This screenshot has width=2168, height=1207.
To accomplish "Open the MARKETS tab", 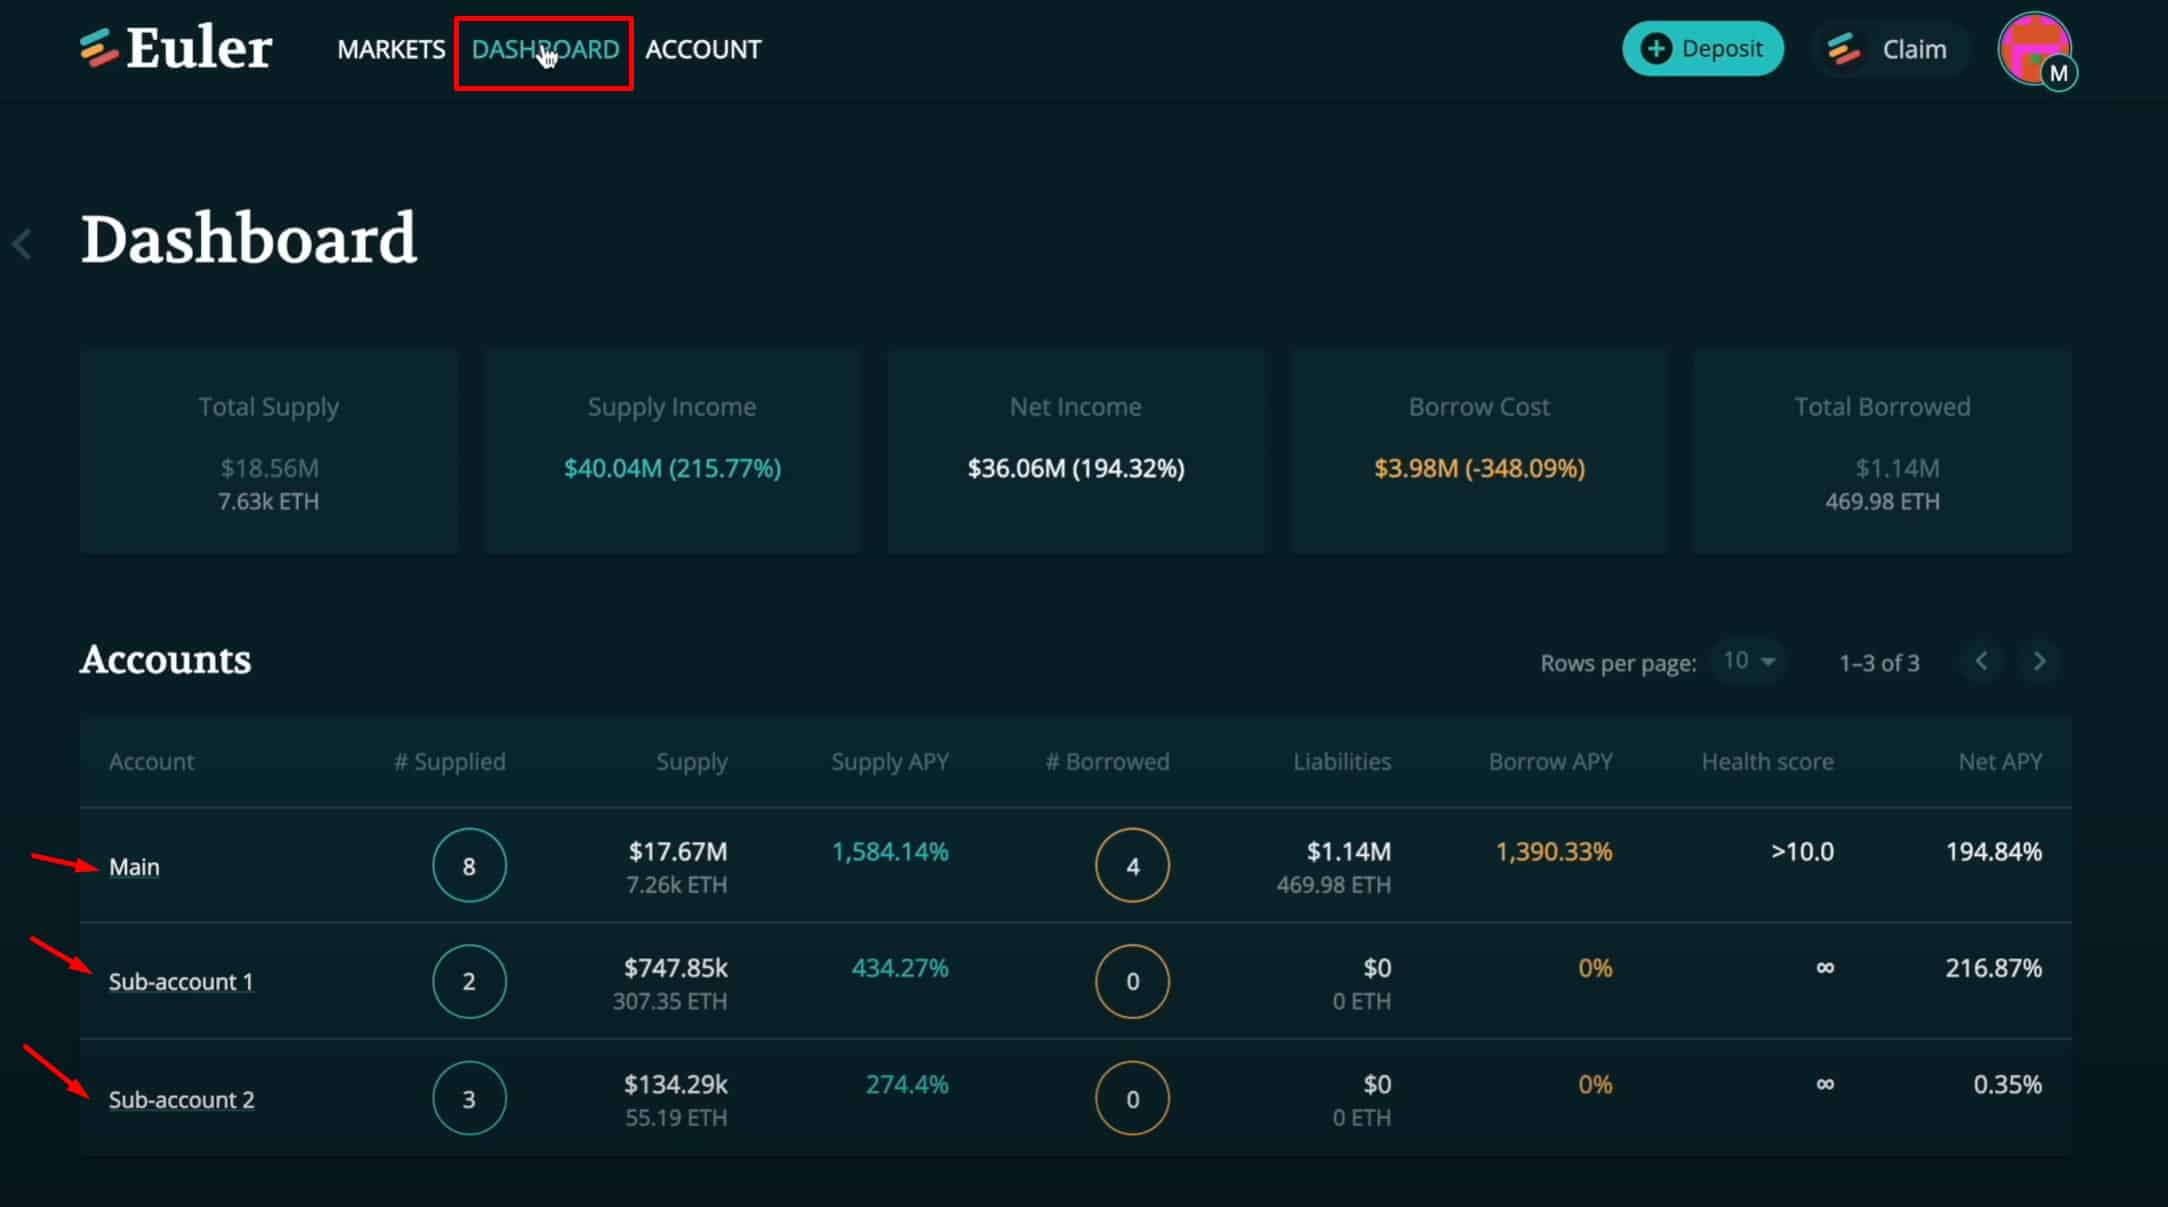I will point(391,49).
